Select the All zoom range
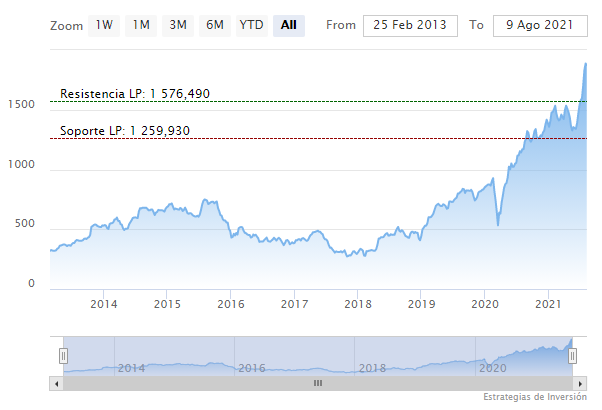This screenshot has height=410, width=602. (x=289, y=26)
